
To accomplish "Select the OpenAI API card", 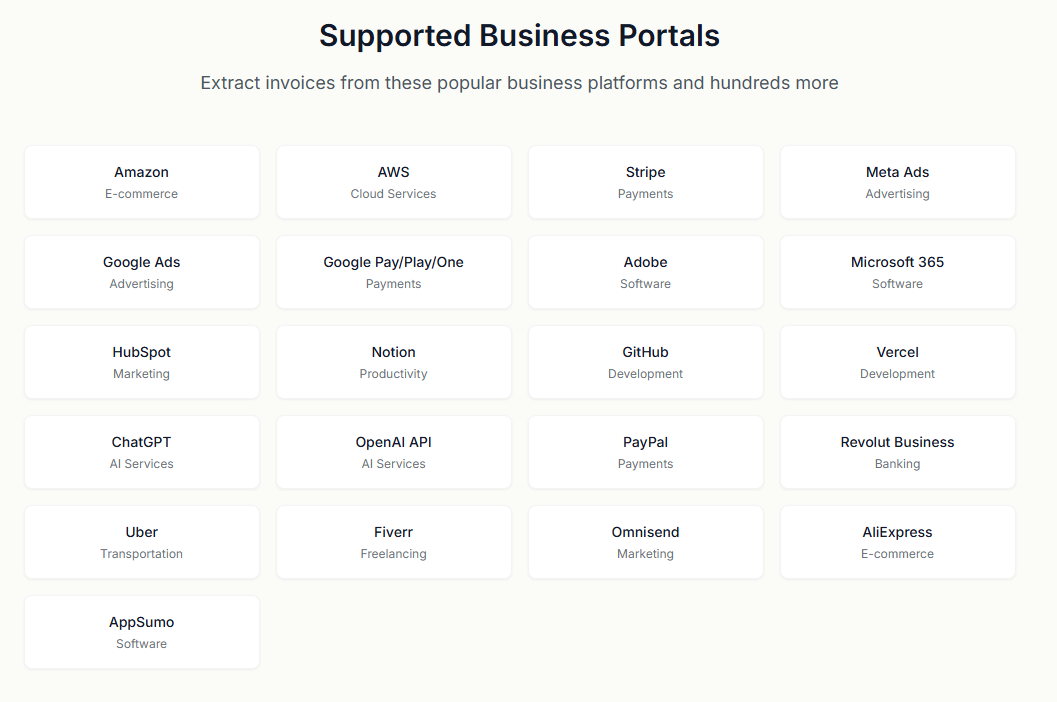I will pos(394,452).
